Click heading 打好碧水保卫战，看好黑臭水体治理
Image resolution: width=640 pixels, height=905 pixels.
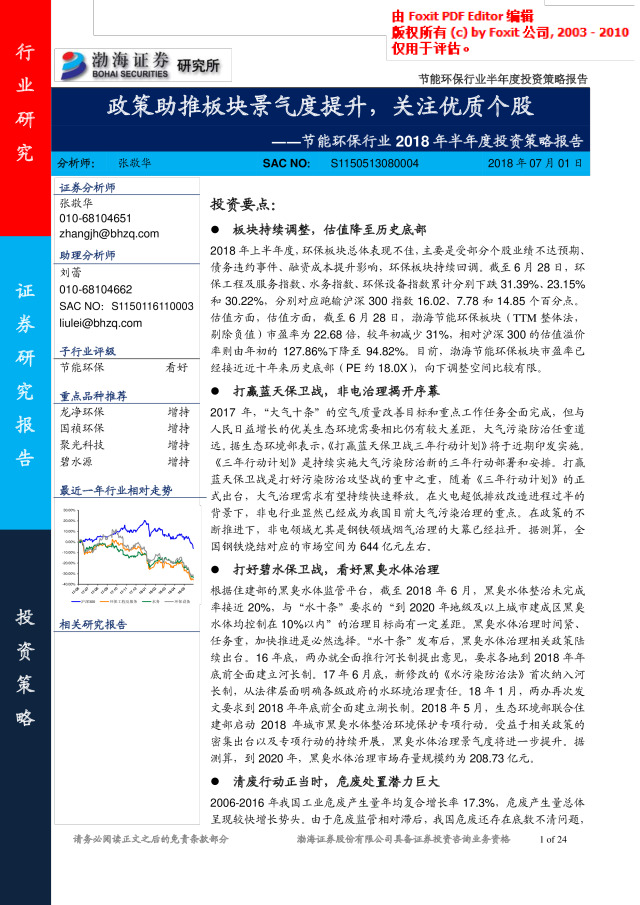coord(336,570)
